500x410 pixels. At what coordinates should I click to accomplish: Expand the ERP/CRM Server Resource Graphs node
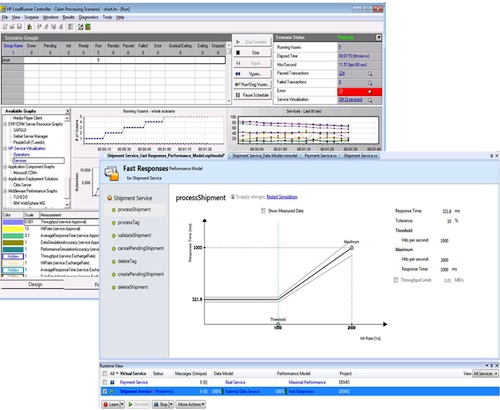tap(5, 124)
